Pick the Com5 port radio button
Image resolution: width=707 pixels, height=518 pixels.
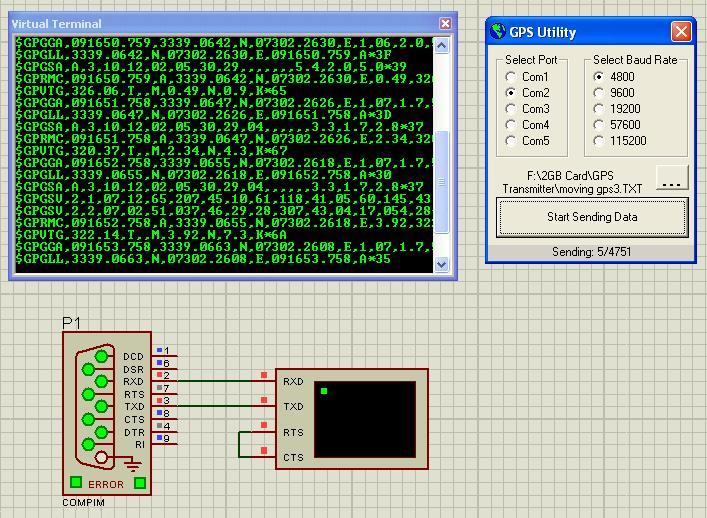click(510, 141)
